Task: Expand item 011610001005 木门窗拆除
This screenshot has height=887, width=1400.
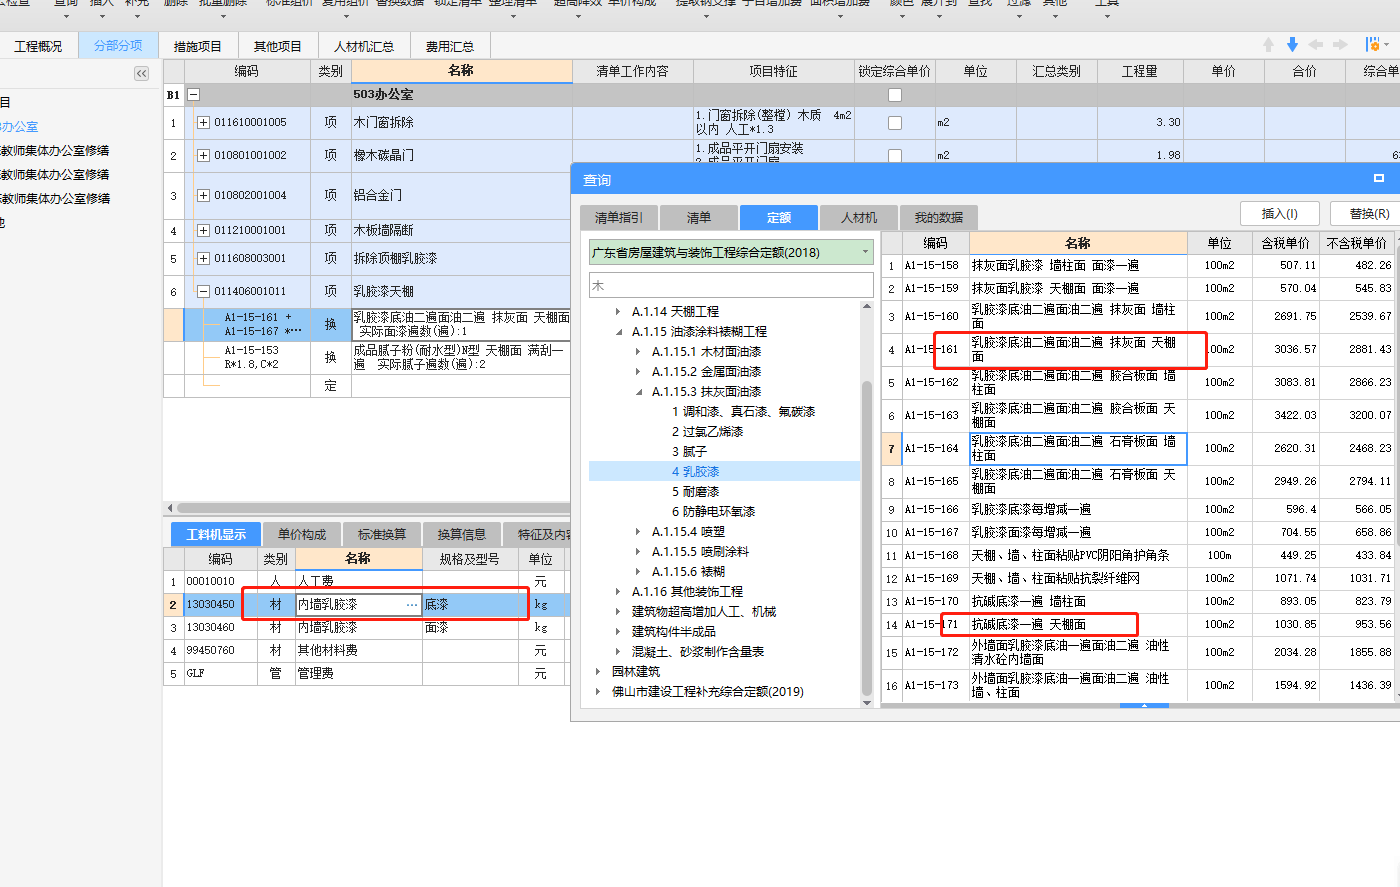Action: pos(203,123)
